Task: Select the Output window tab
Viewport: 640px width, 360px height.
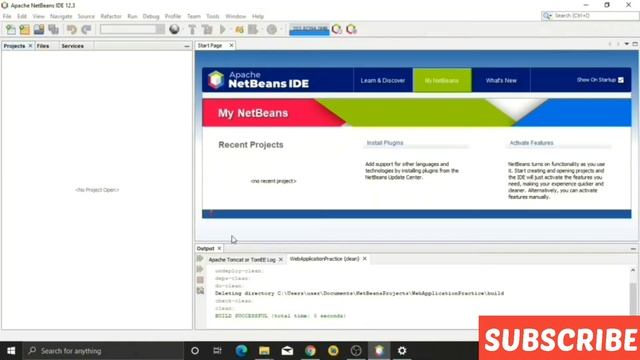Action: click(205, 248)
